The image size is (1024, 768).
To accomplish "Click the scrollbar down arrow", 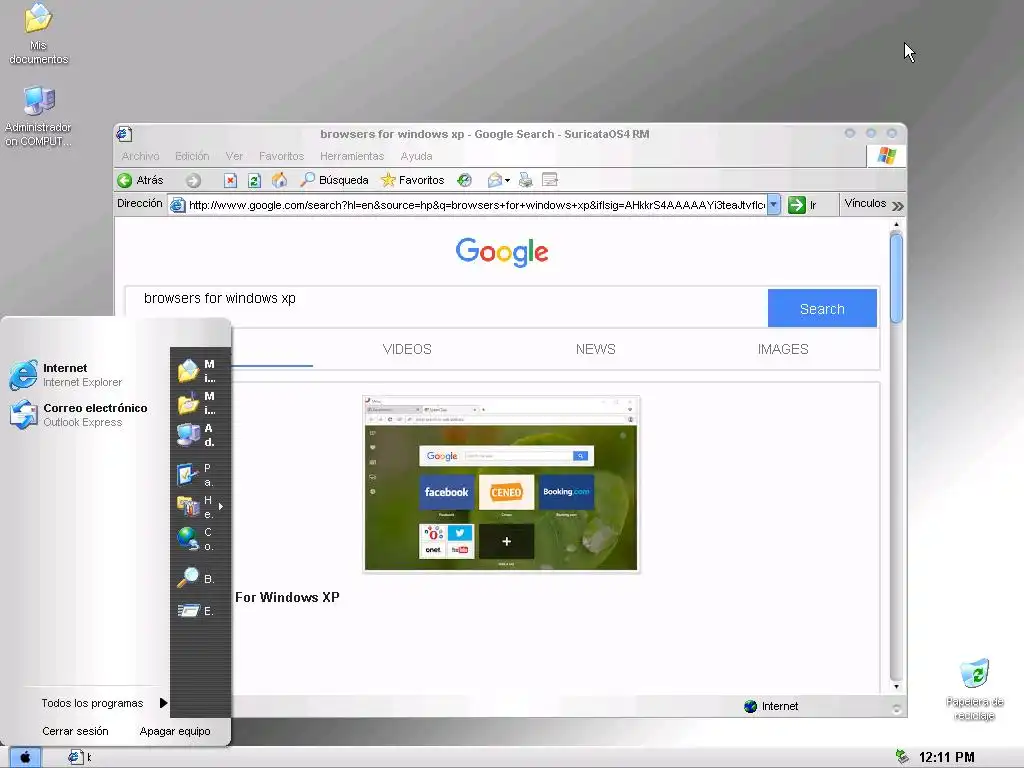I will pos(896,686).
